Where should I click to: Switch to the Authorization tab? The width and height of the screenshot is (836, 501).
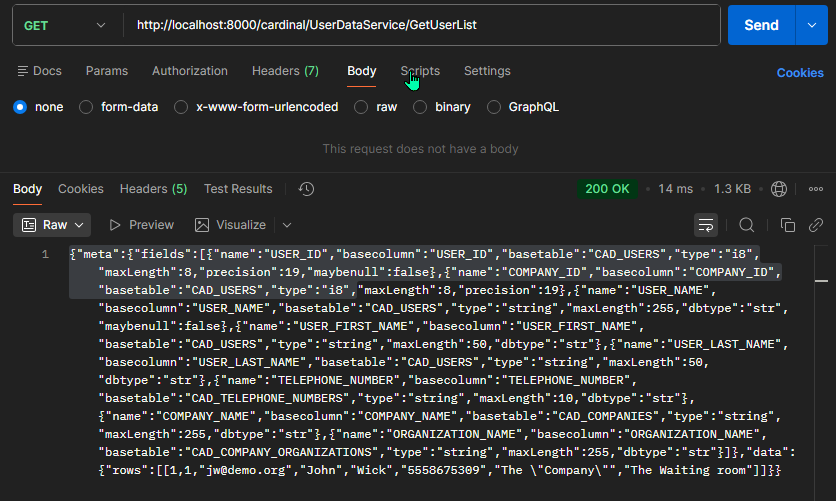190,71
